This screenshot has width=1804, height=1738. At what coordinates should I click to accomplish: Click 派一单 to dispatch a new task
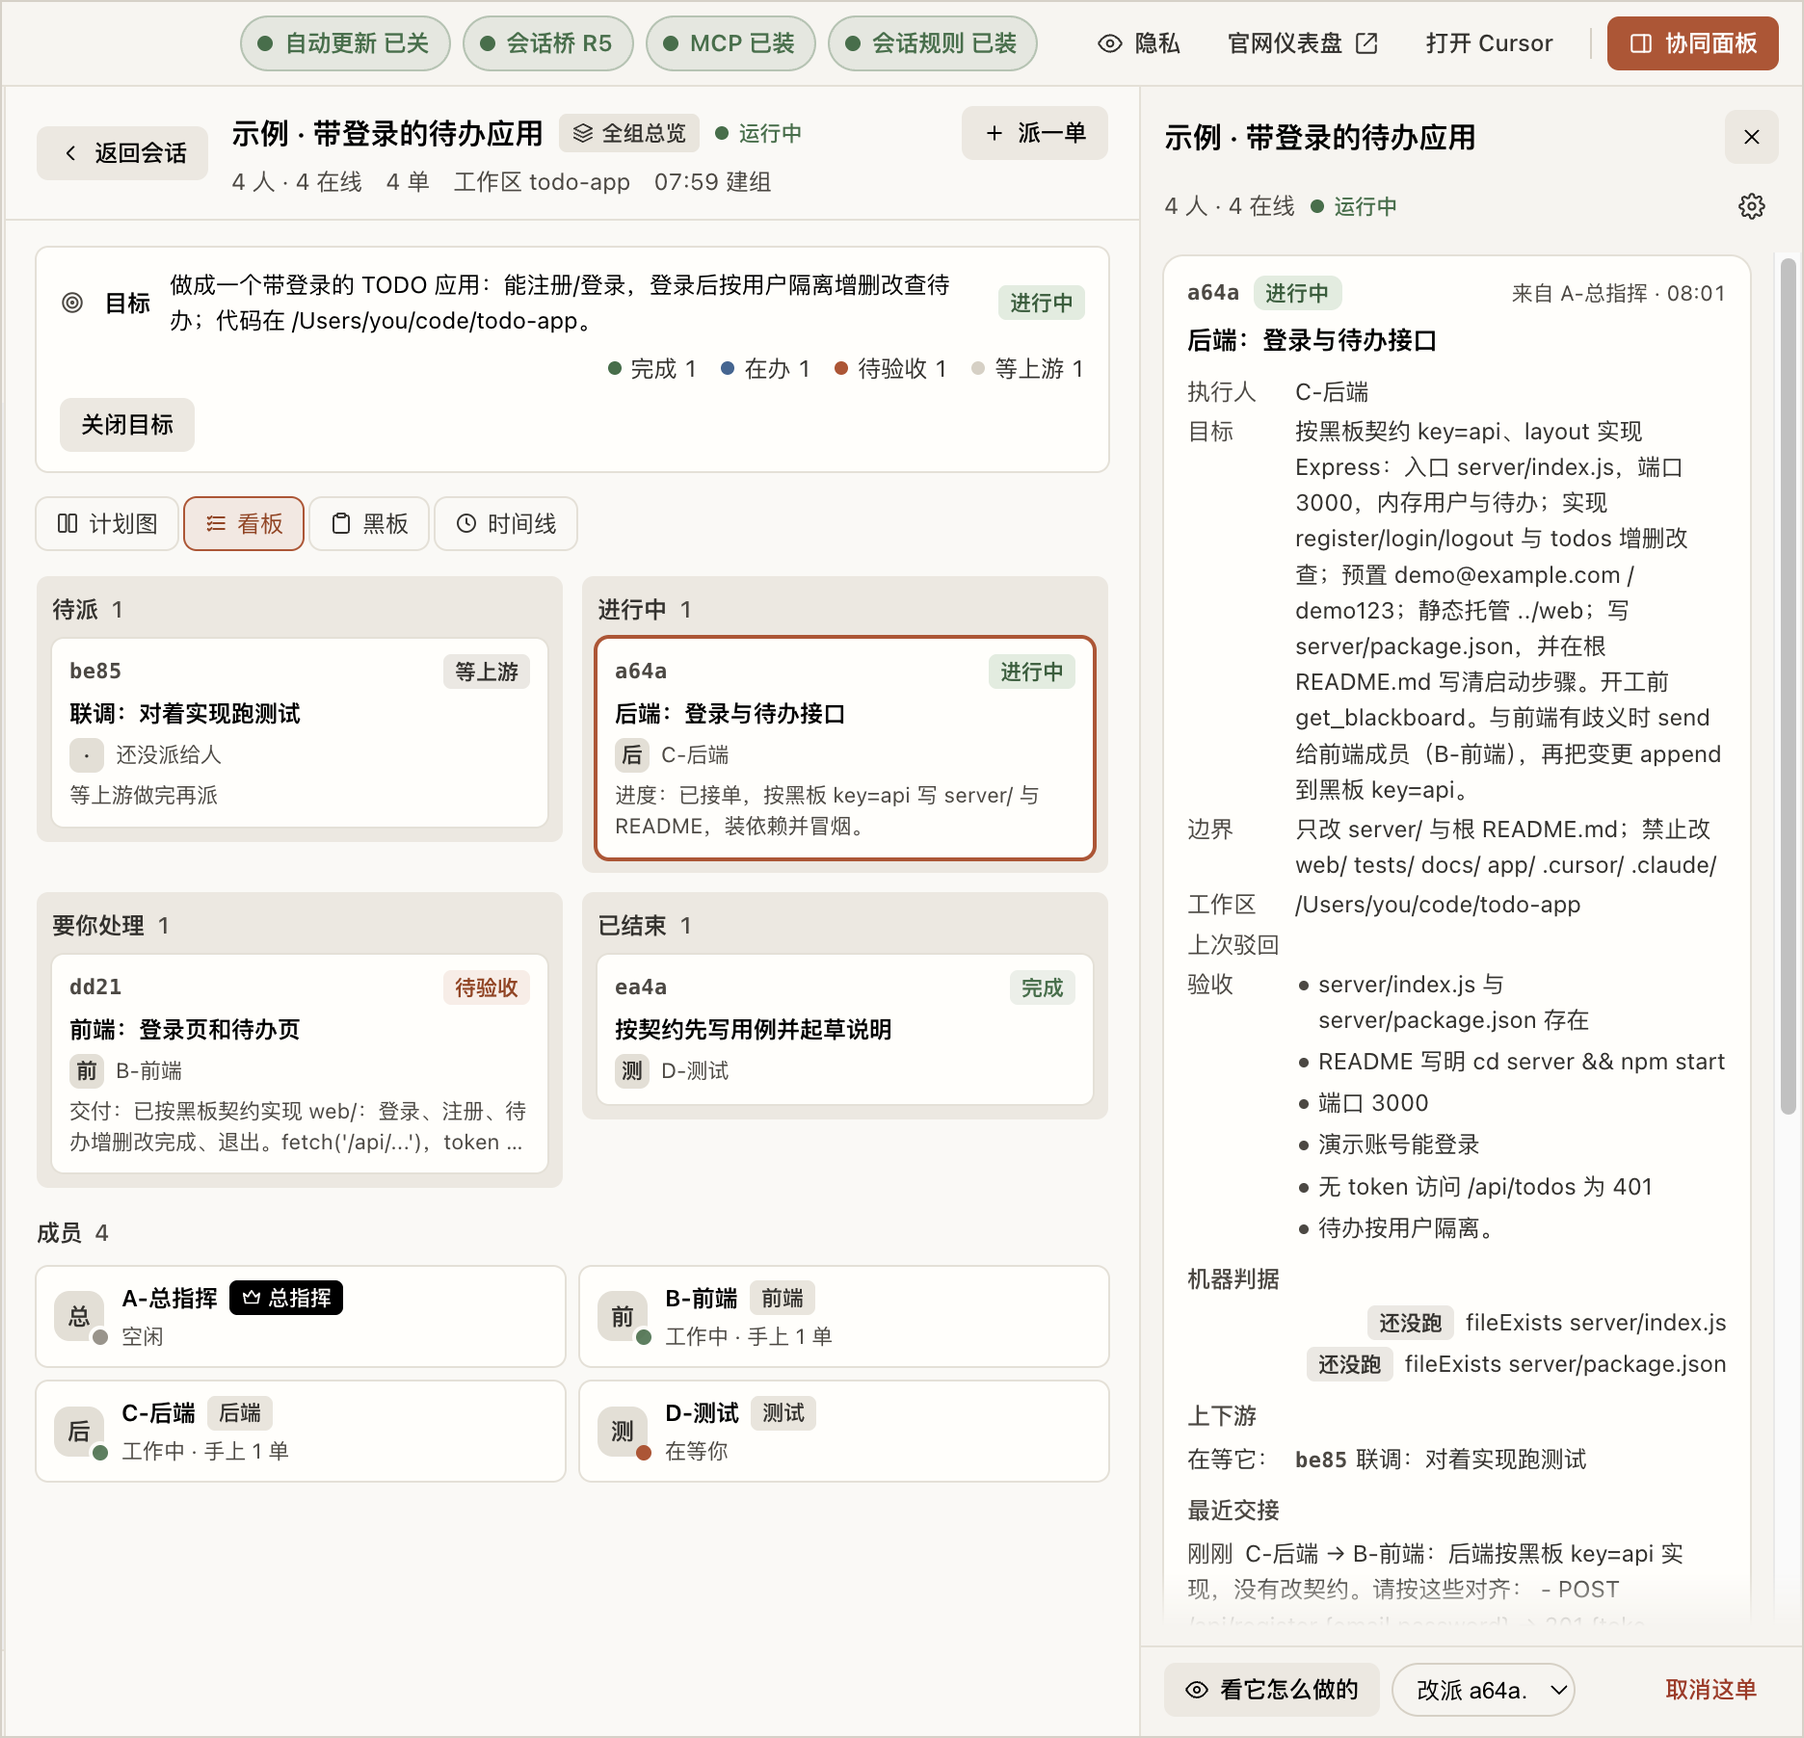[1034, 133]
